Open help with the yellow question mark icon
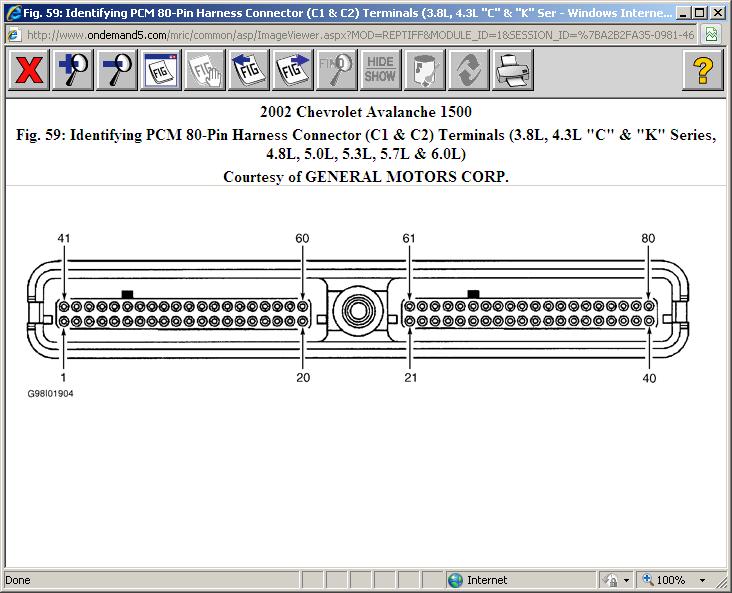Viewport: 732px width, 593px height. coord(703,70)
